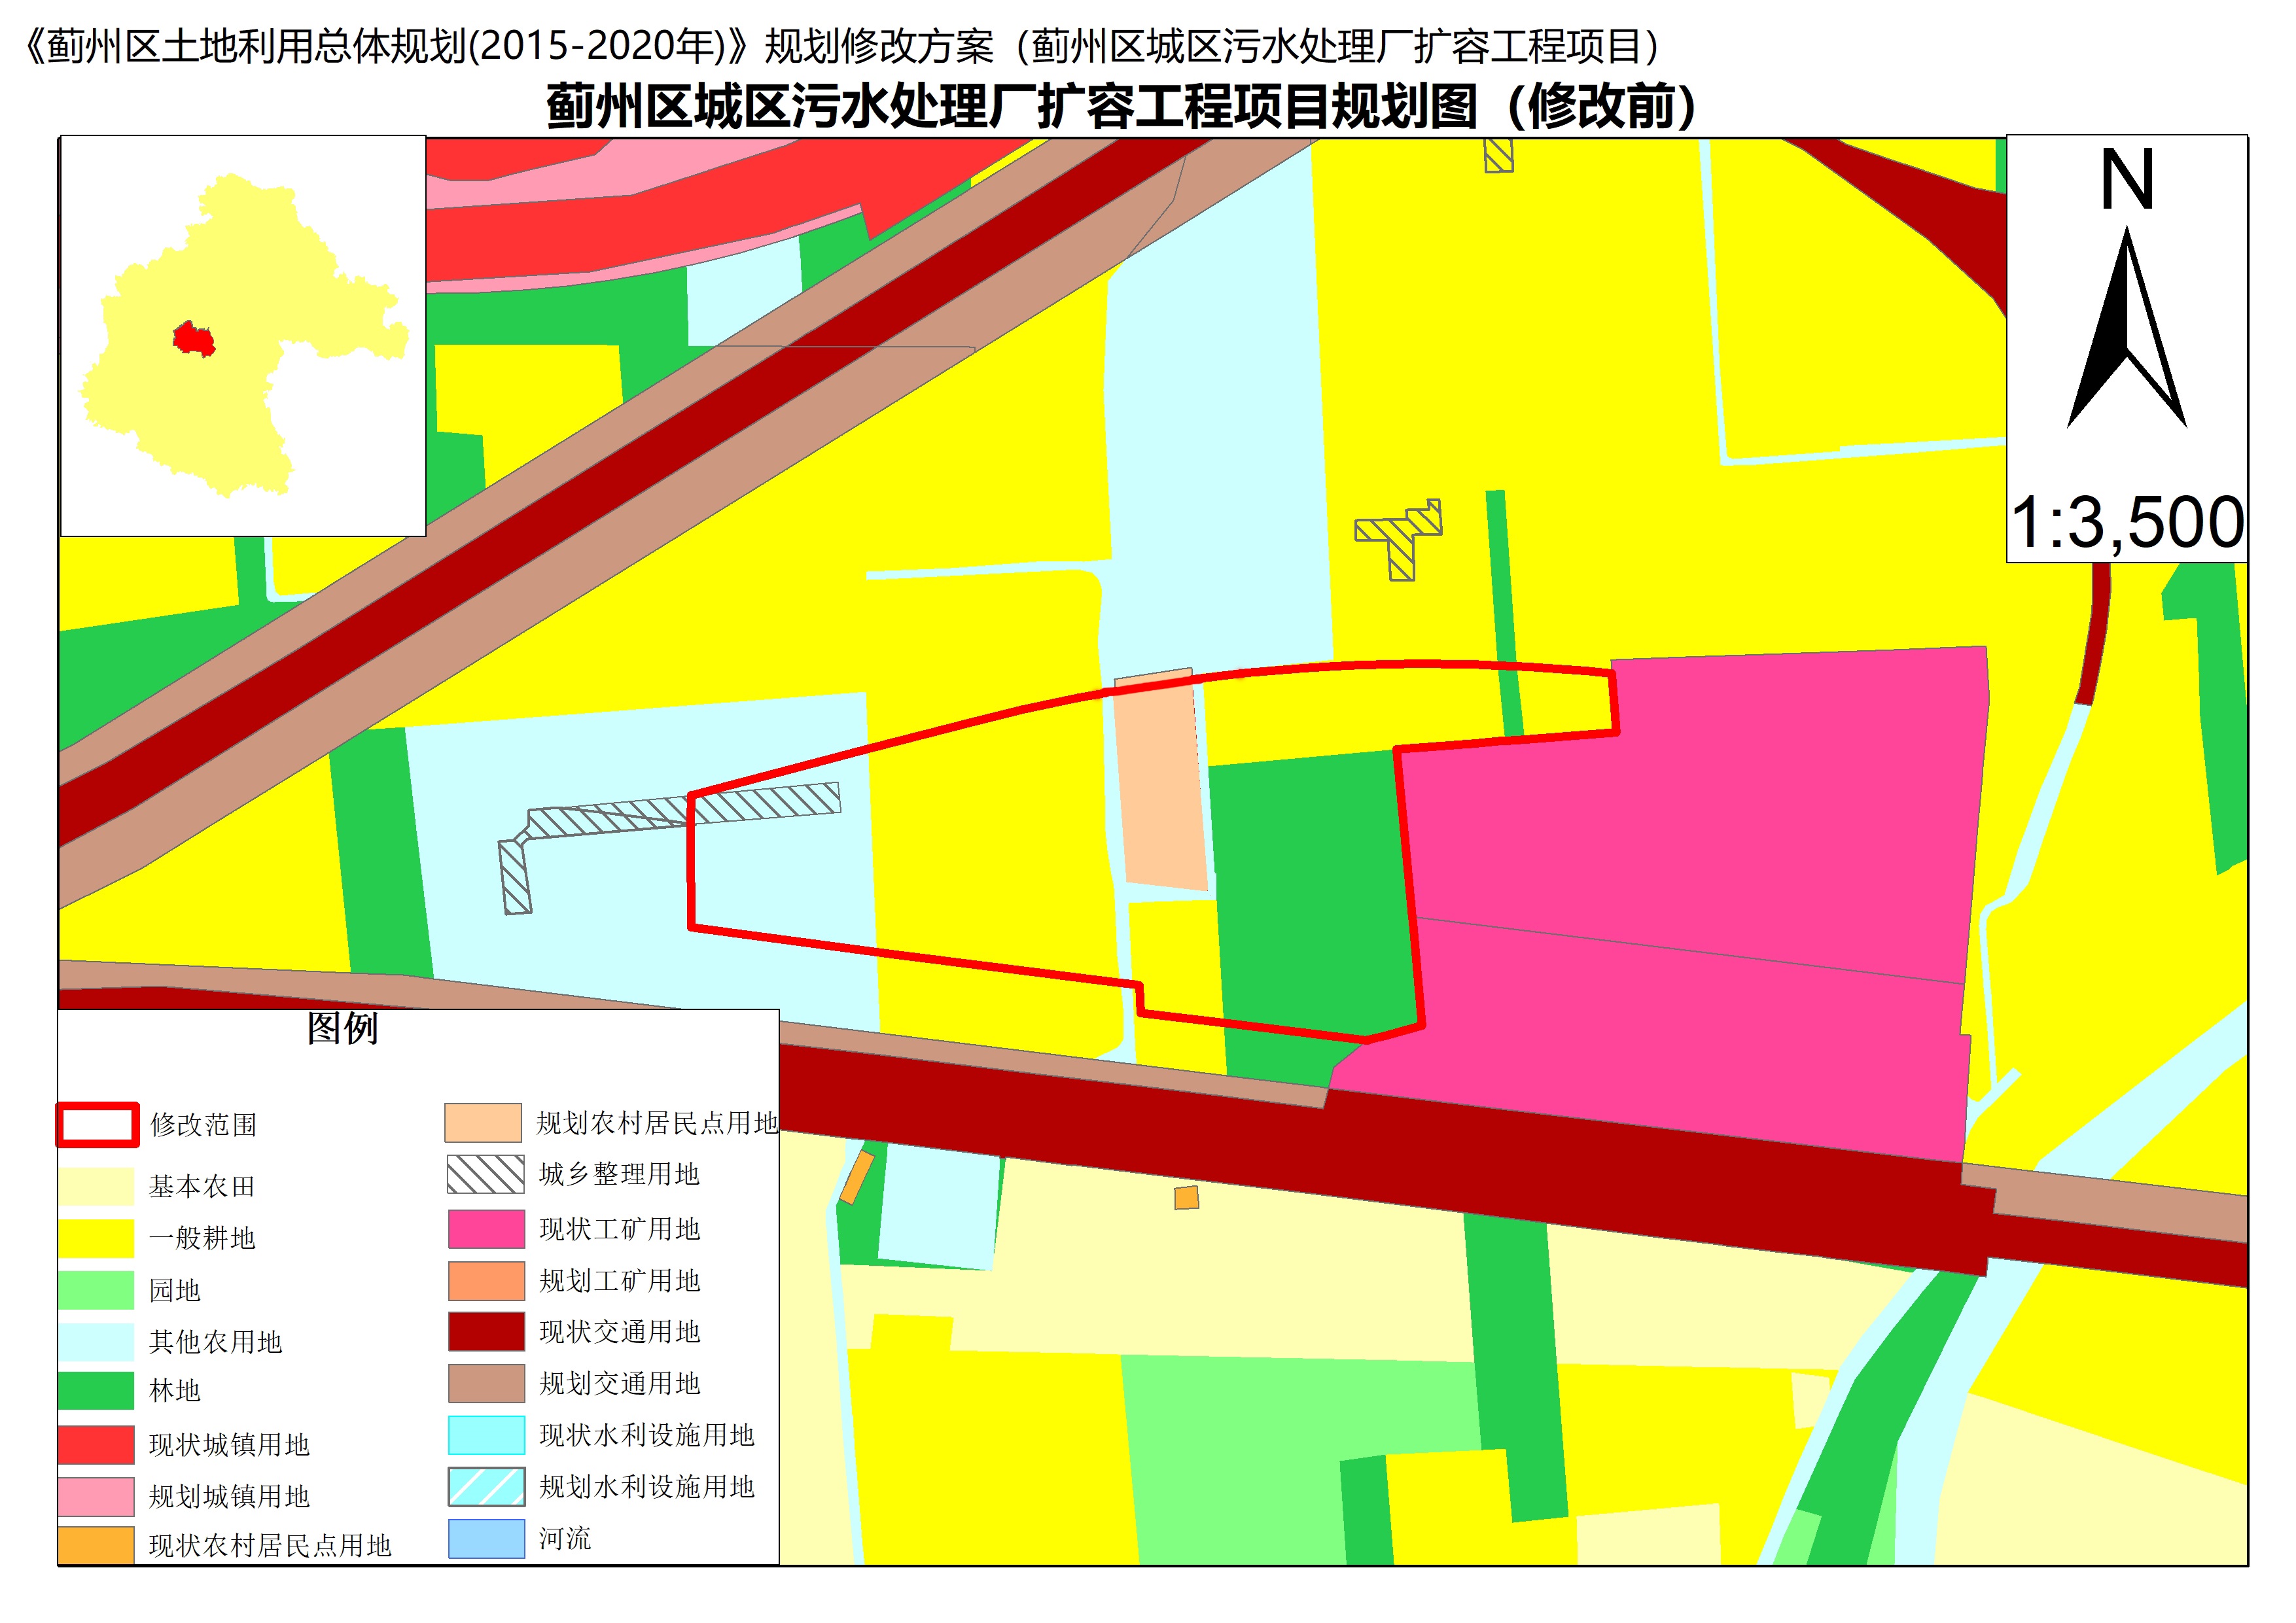
Task: Click the red district marker in inset map
Action: [x=193, y=340]
